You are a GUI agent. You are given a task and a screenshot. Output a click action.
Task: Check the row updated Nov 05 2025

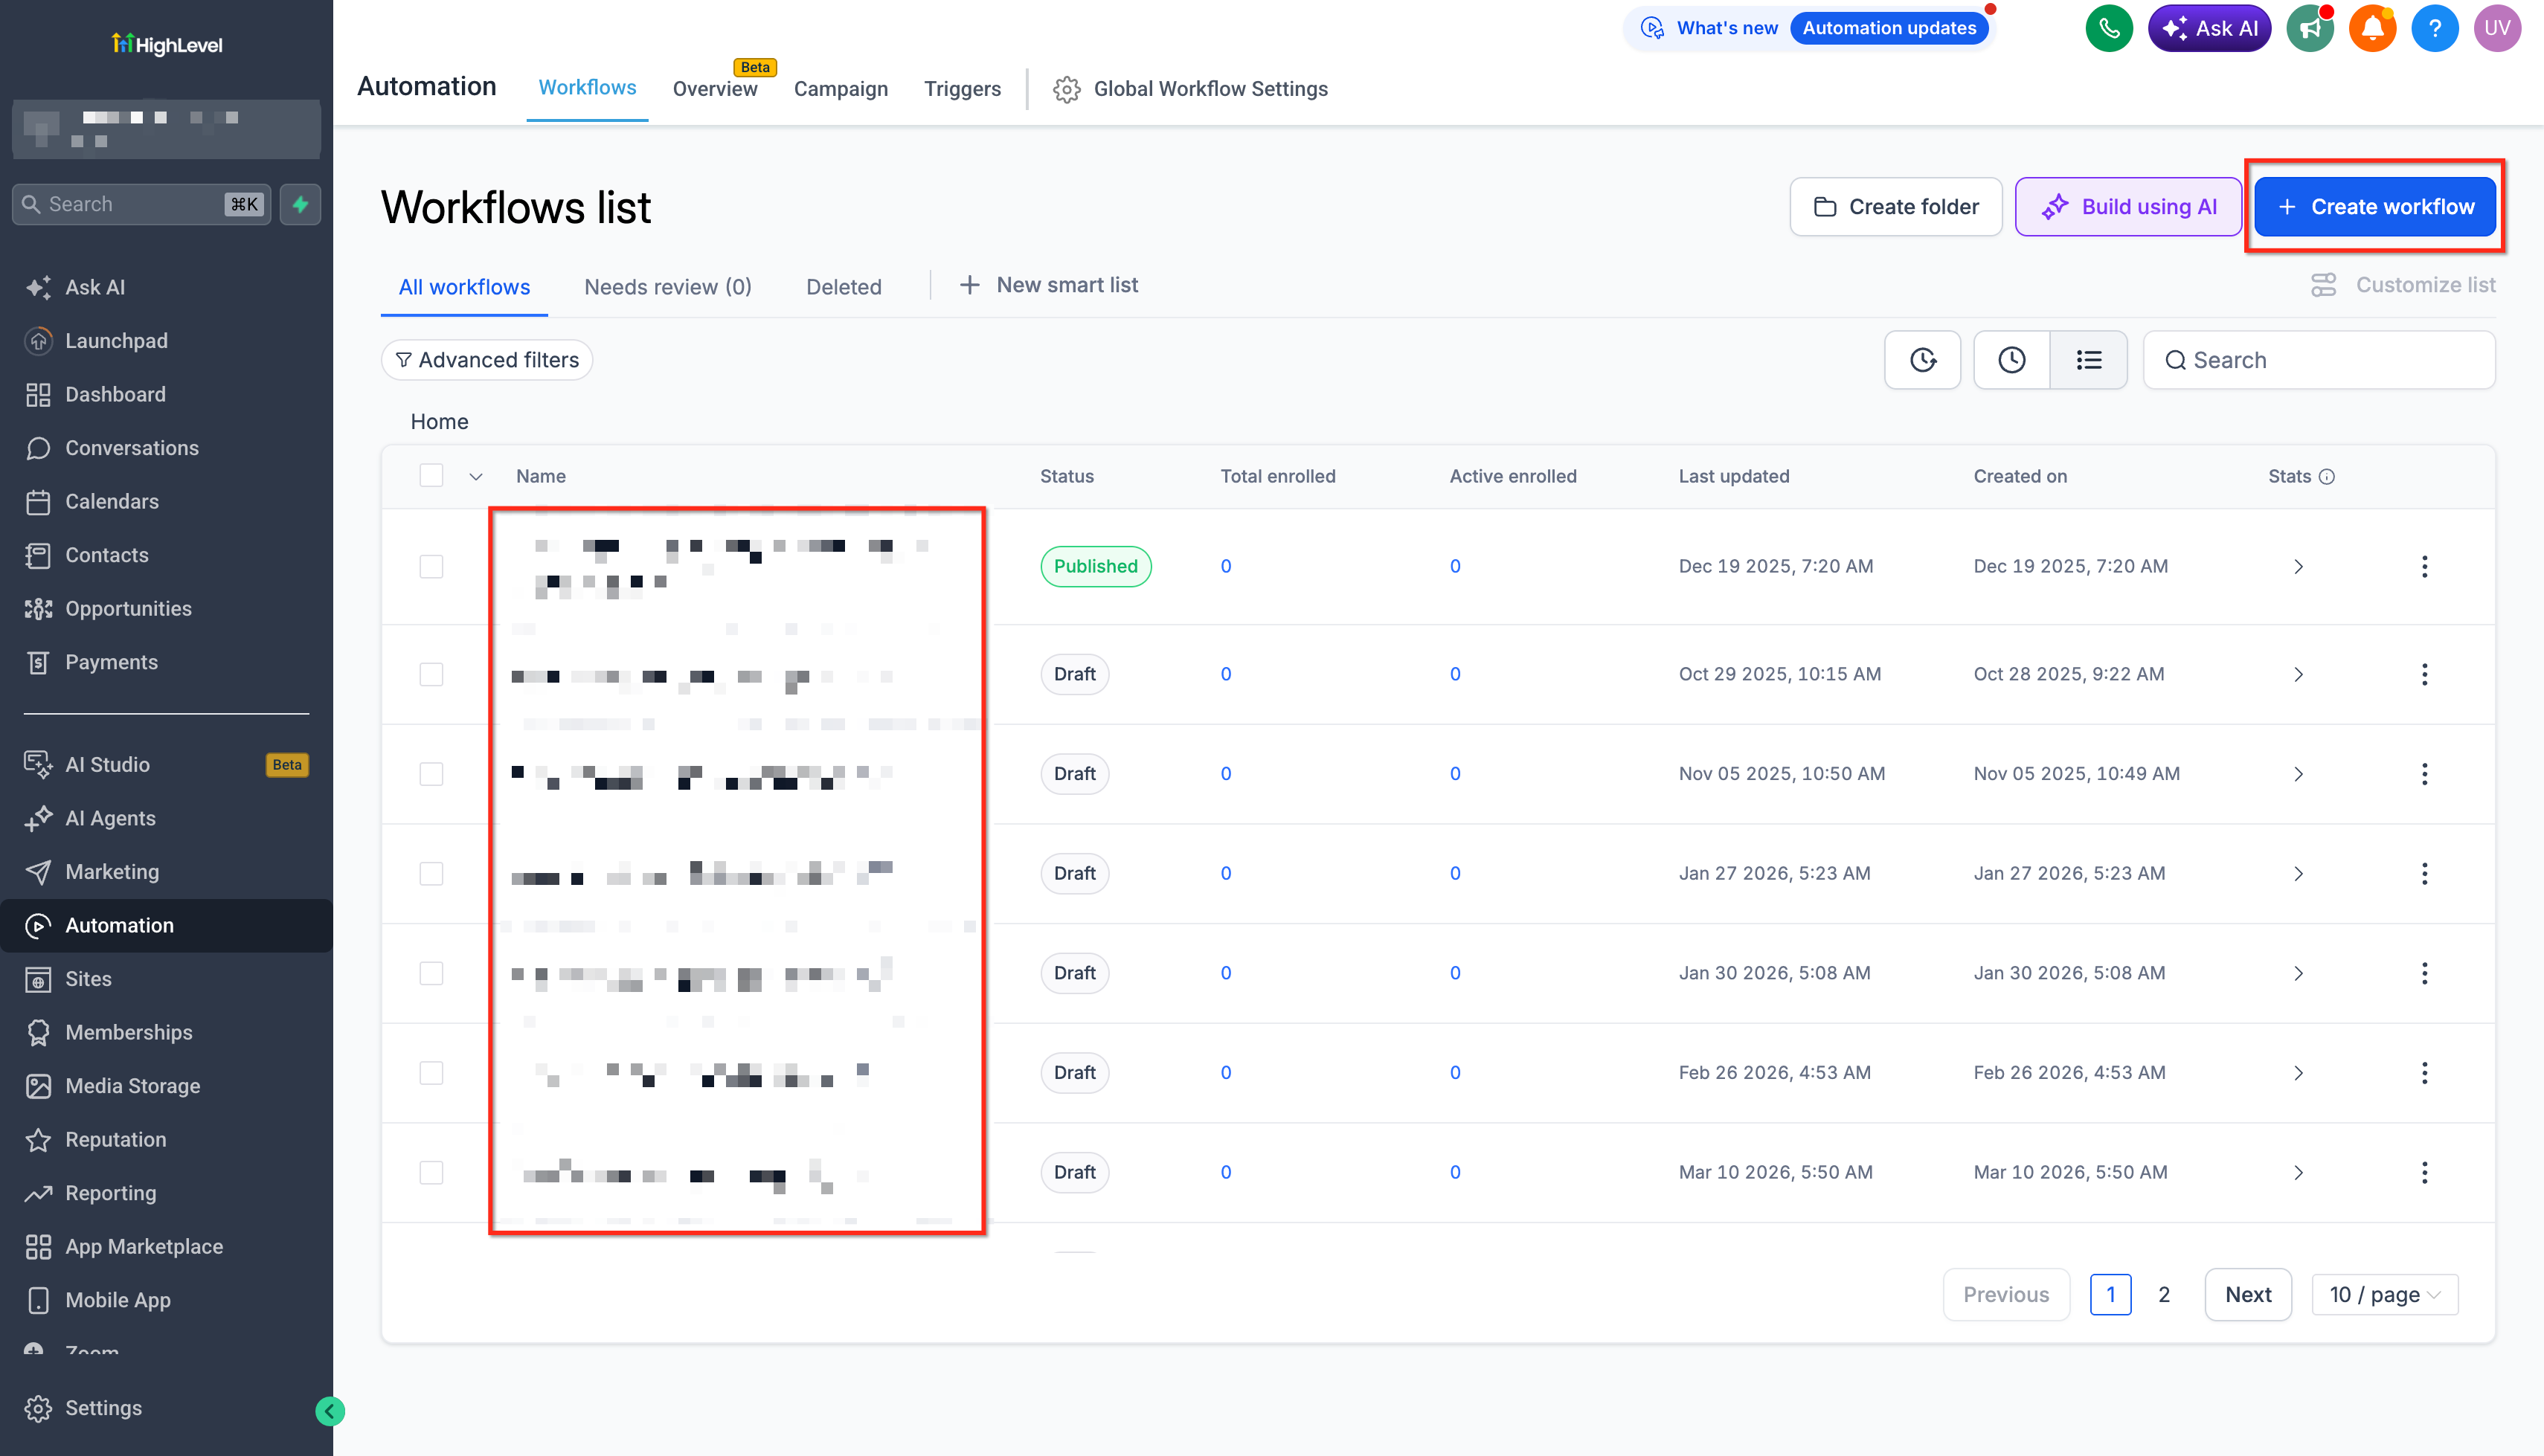tap(431, 774)
